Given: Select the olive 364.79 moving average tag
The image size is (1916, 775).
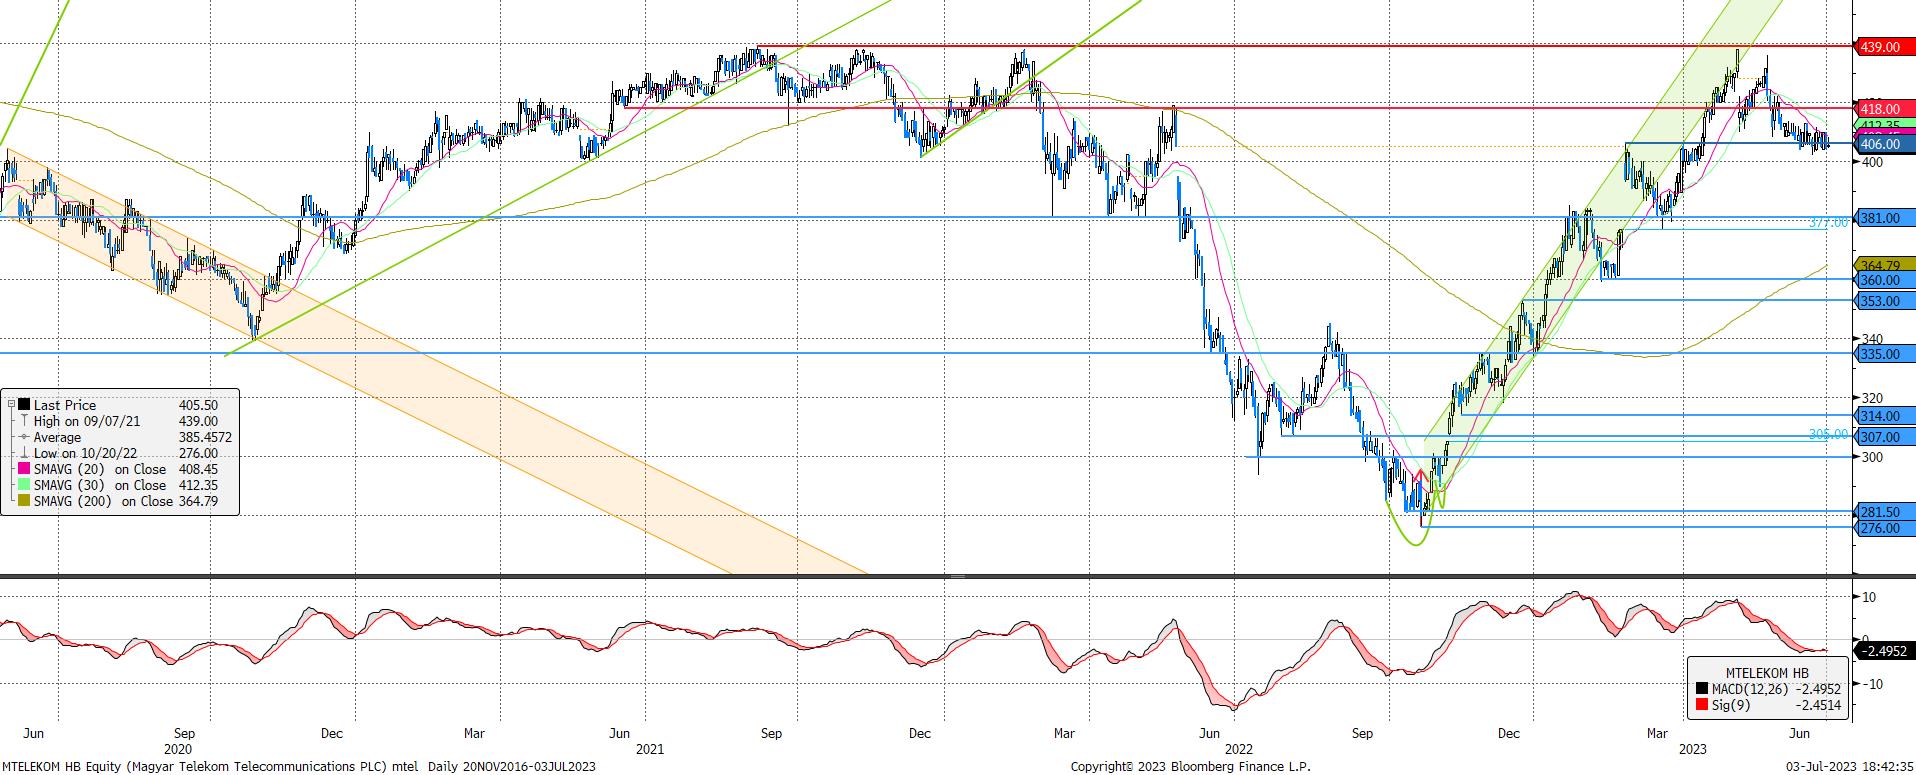Looking at the screenshot, I should click(1882, 265).
